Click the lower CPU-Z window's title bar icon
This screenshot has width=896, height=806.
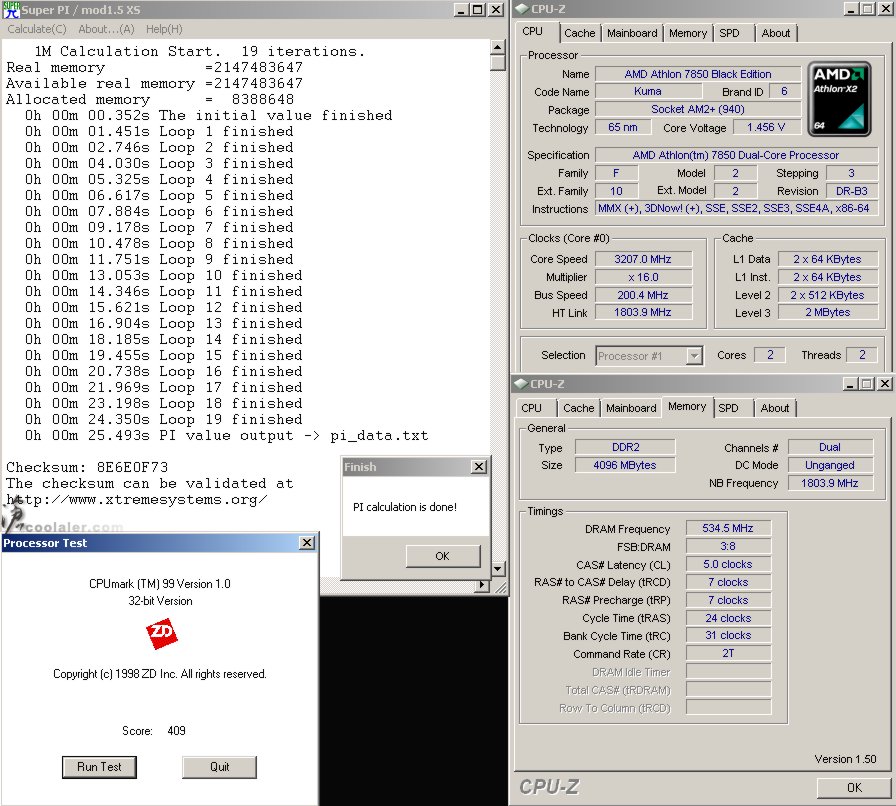pyautogui.click(x=521, y=384)
